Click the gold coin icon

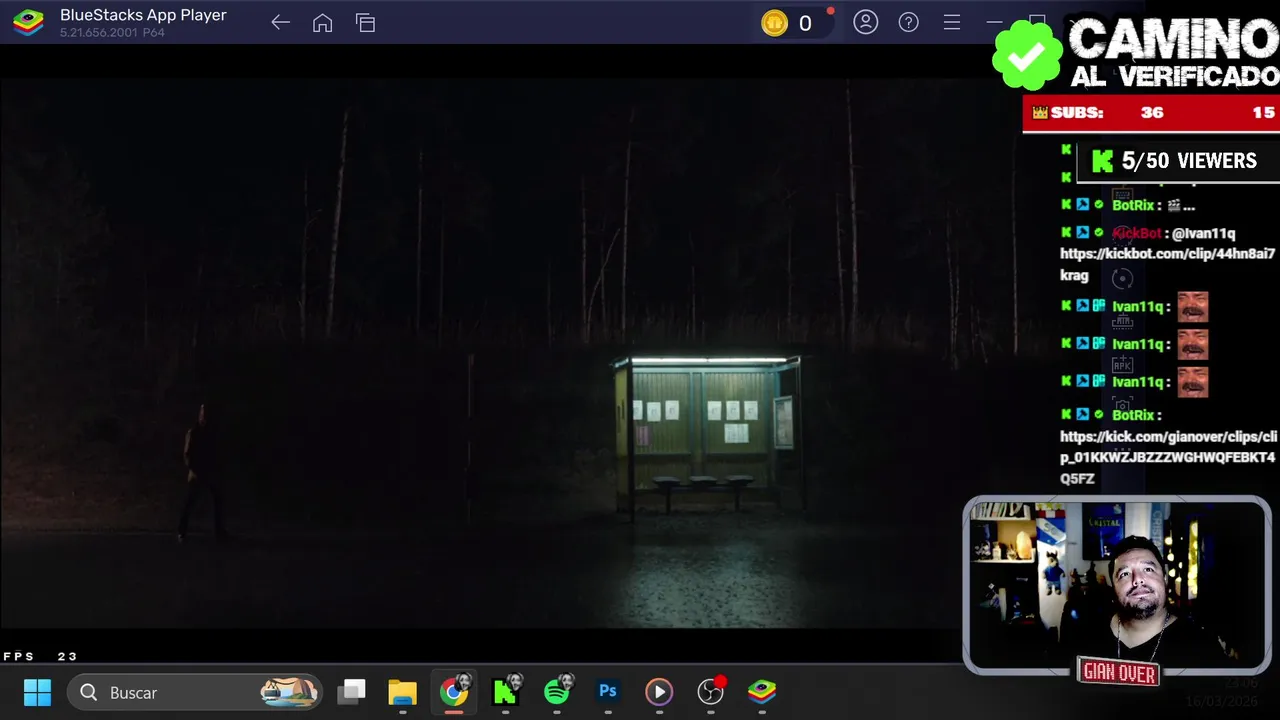(x=775, y=23)
